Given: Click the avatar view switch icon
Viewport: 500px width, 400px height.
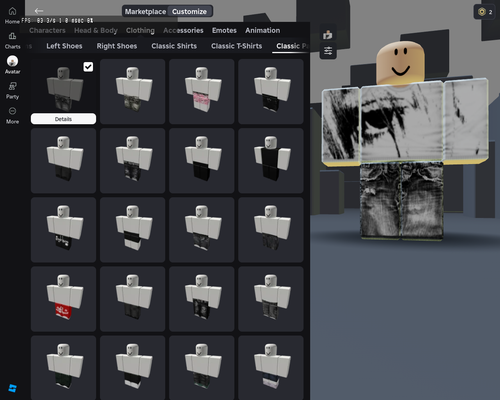Looking at the screenshot, I should [x=328, y=35].
